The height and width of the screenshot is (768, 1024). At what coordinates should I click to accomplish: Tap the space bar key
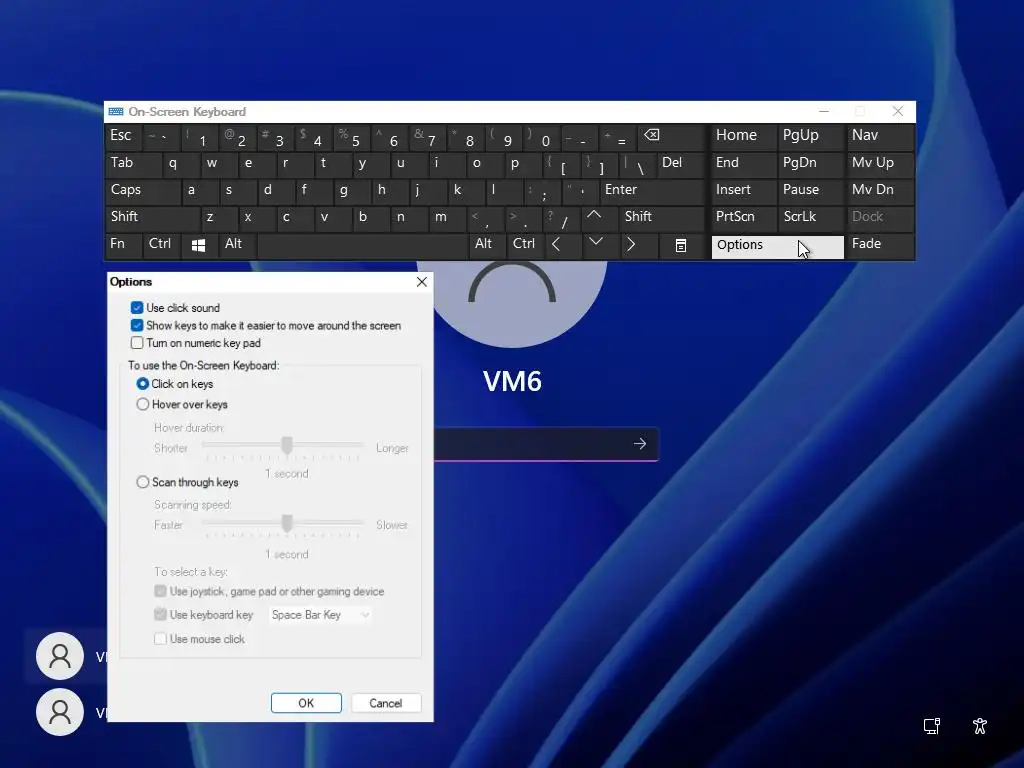point(362,246)
